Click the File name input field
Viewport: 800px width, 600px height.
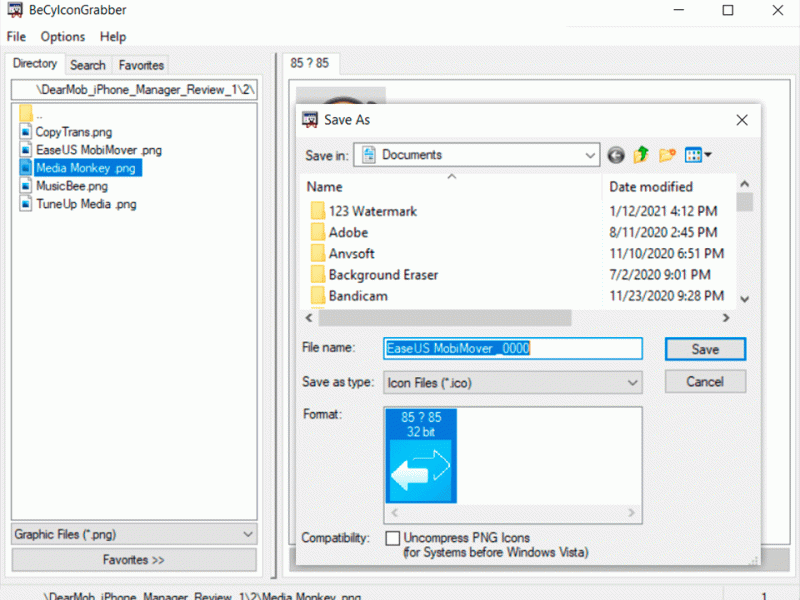click(x=513, y=348)
